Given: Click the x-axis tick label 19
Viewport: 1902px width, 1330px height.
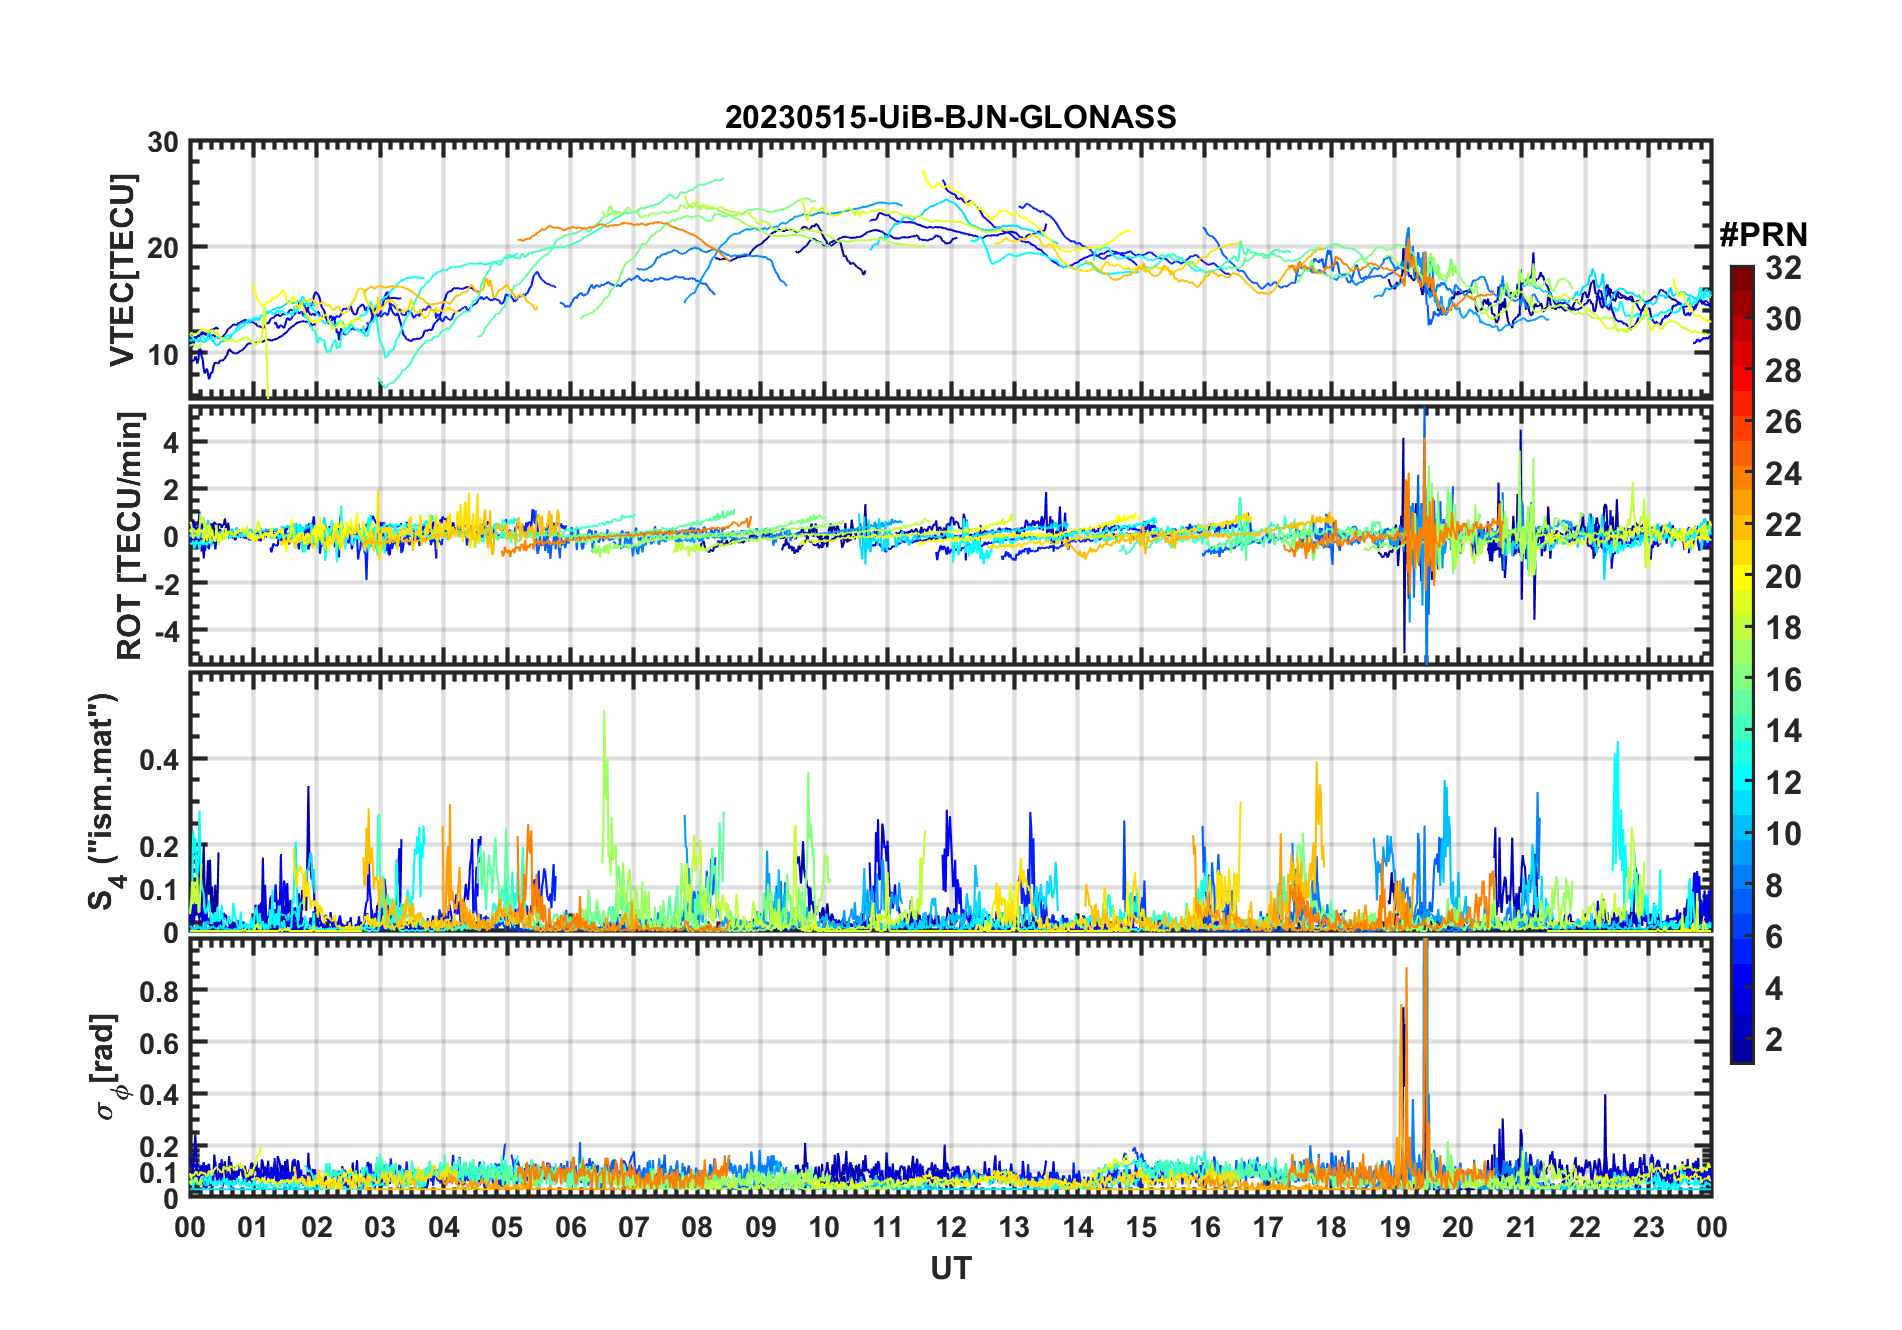Looking at the screenshot, I should point(1395,1227).
